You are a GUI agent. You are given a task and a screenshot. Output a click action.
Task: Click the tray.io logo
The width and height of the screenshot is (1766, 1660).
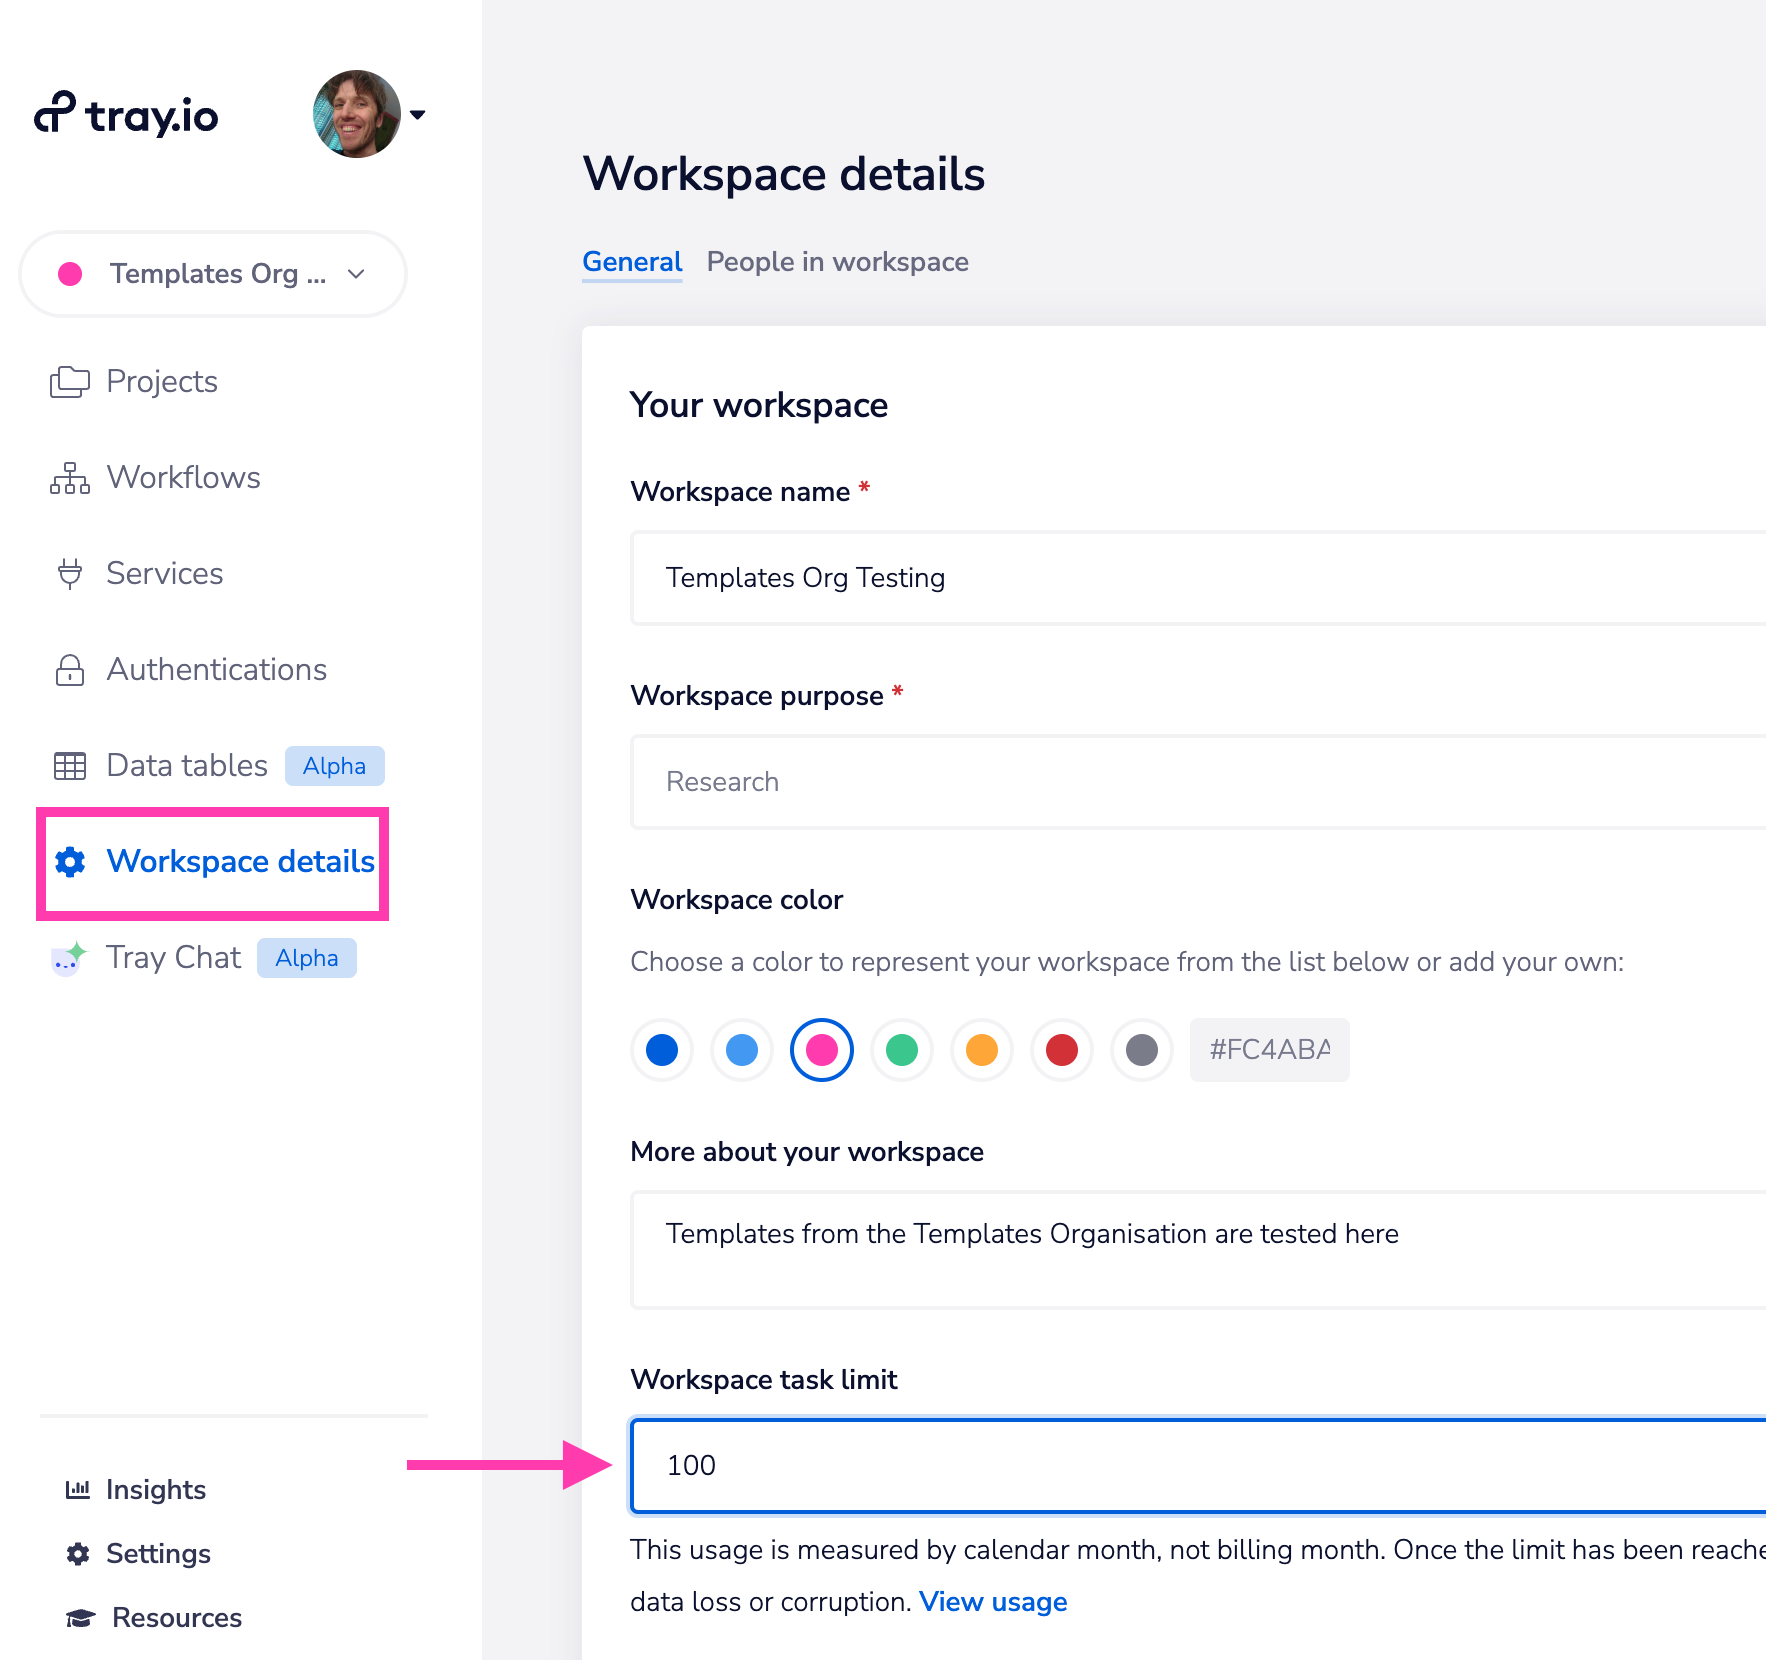(127, 115)
